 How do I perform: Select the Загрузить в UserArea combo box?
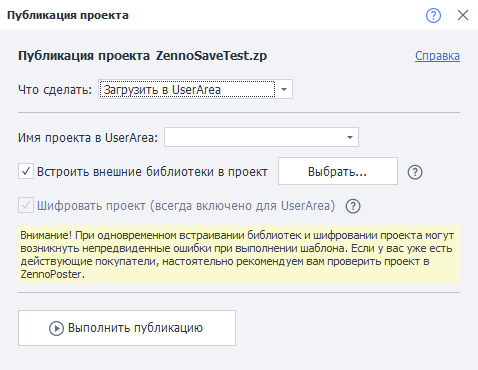(x=195, y=89)
